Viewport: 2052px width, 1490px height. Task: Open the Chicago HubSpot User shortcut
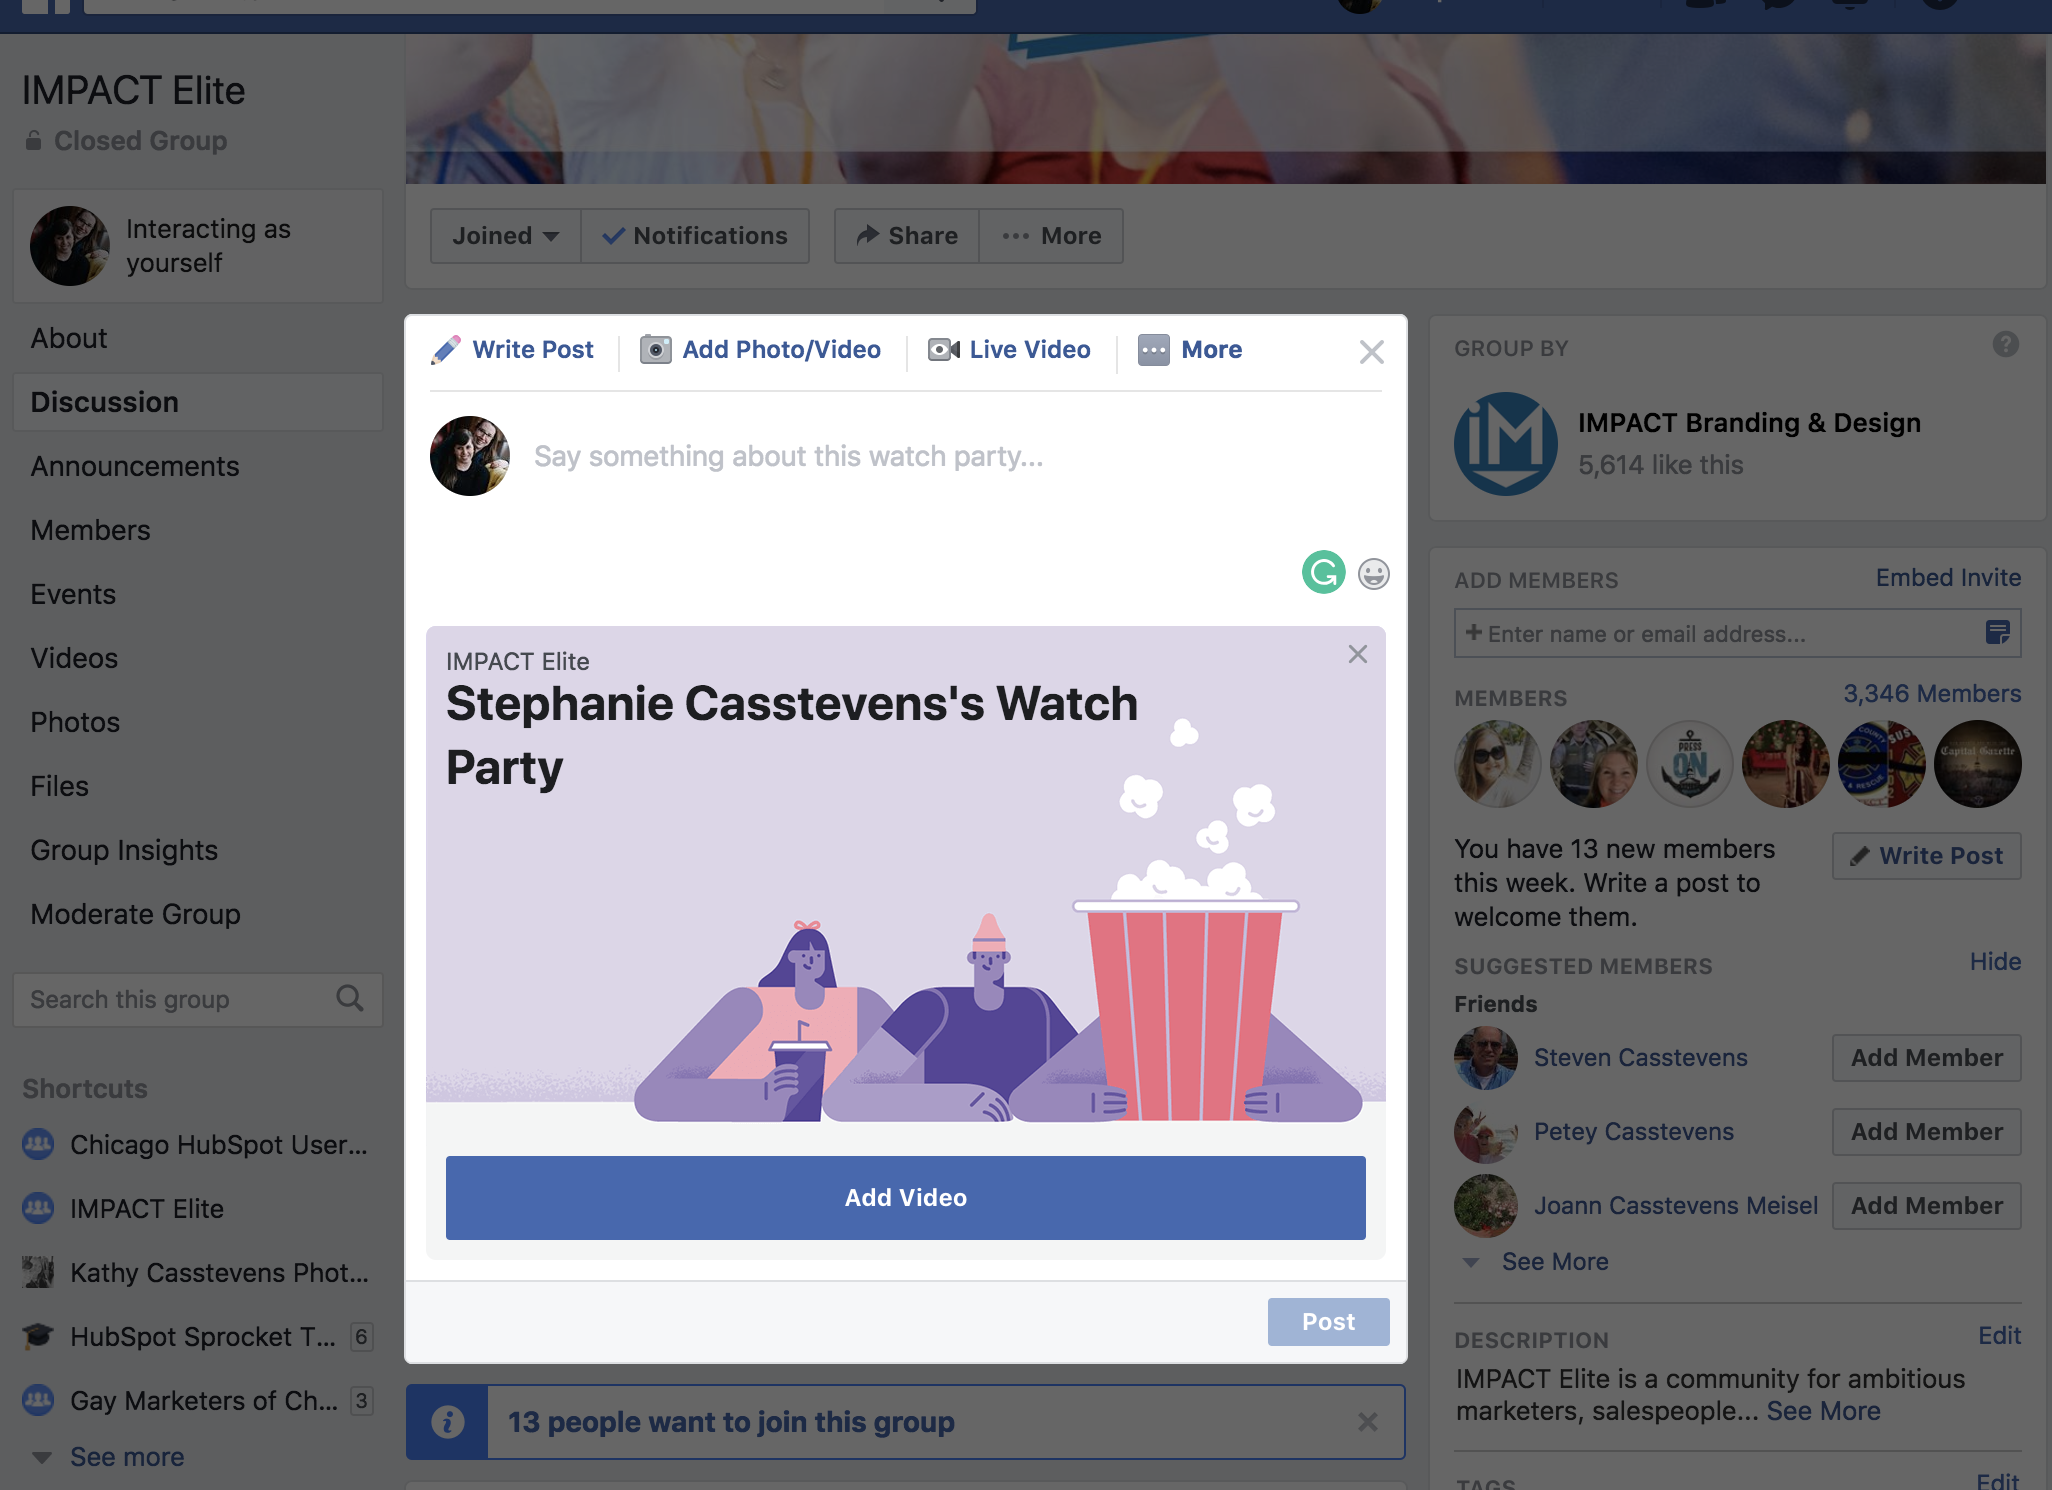(x=195, y=1145)
